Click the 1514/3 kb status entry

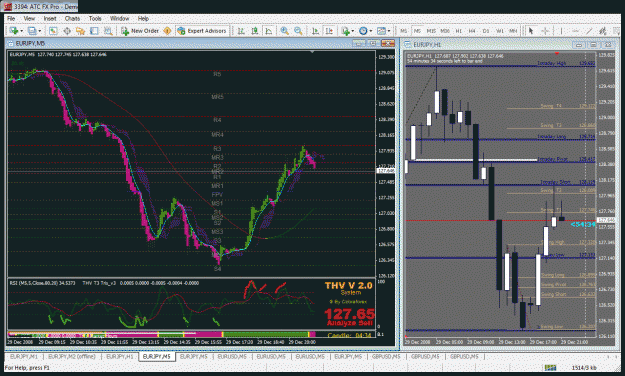coord(584,367)
